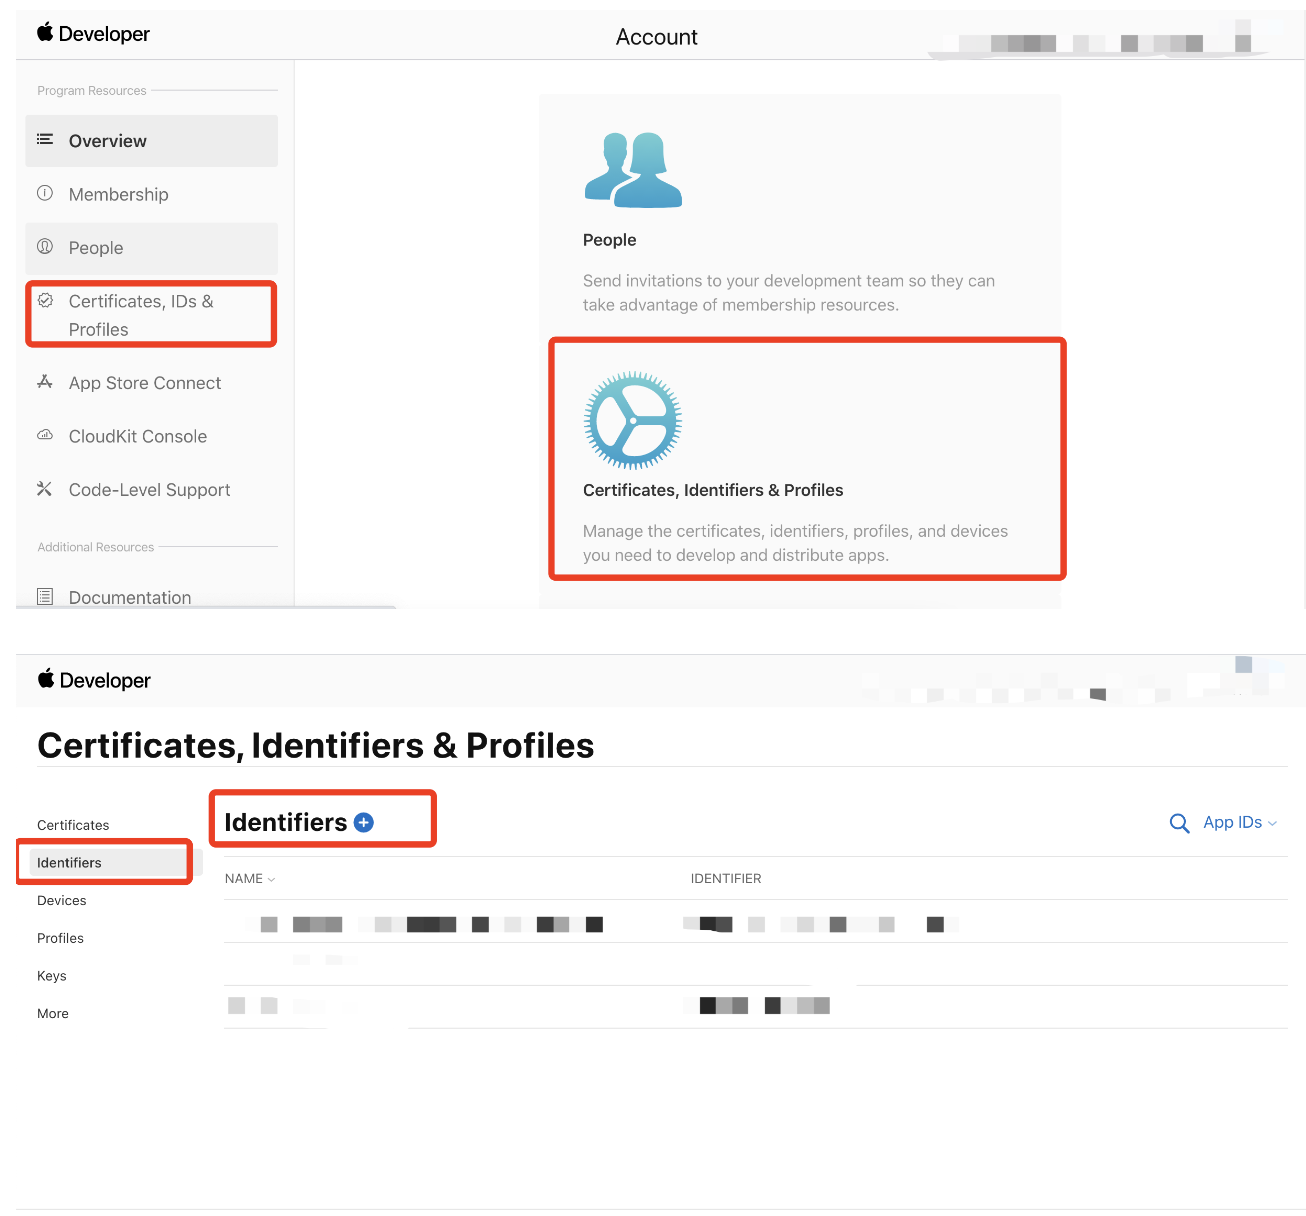Click the search magnifier icon
Image resolution: width=1306 pixels, height=1216 pixels.
[1179, 823]
